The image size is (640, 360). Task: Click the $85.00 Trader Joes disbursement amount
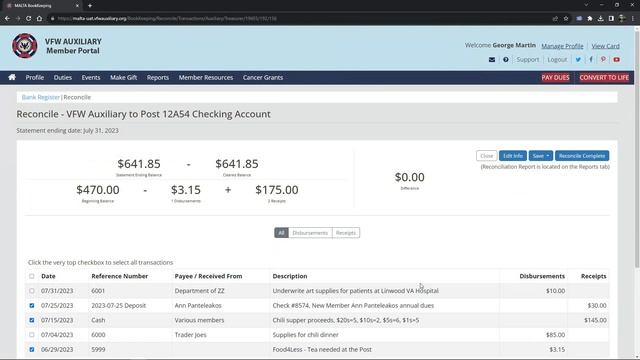pyautogui.click(x=556, y=335)
